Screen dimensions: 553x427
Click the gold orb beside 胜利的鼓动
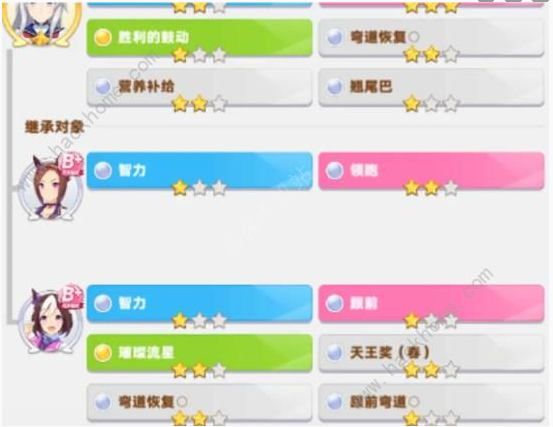103,37
